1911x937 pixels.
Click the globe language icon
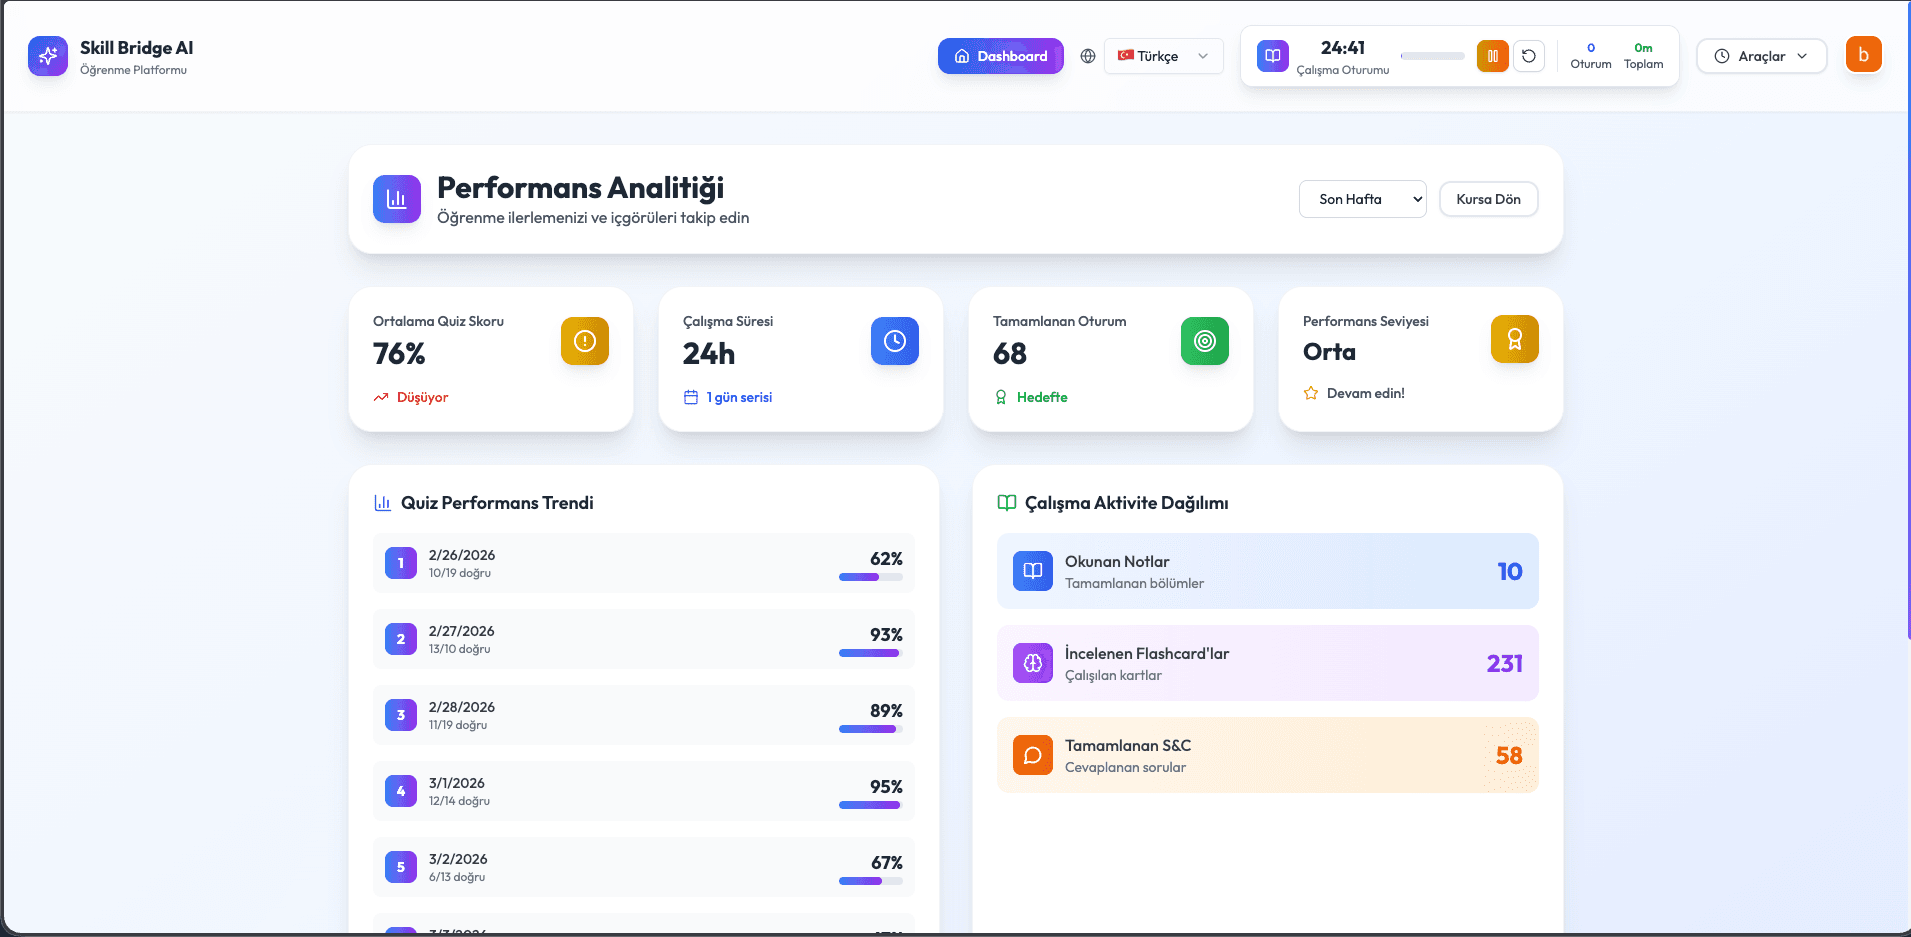pos(1088,56)
